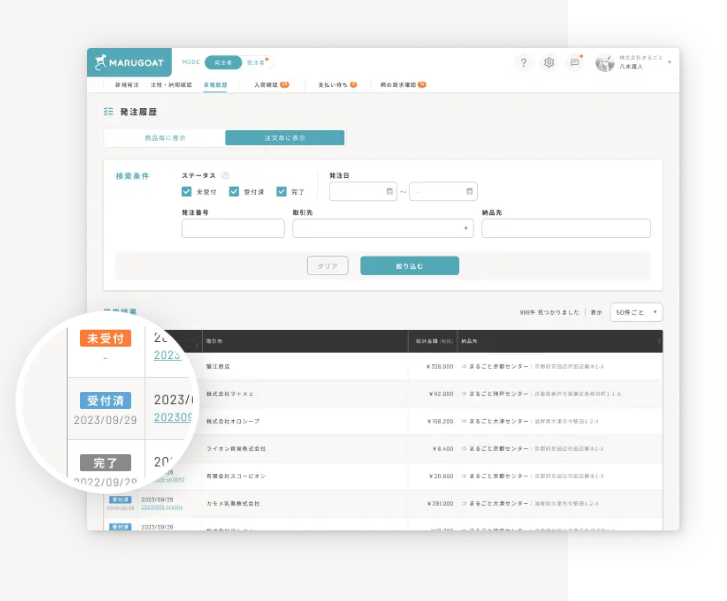This screenshot has height=601, width=727.
Task: Click the user profile avatar
Action: (x=604, y=63)
